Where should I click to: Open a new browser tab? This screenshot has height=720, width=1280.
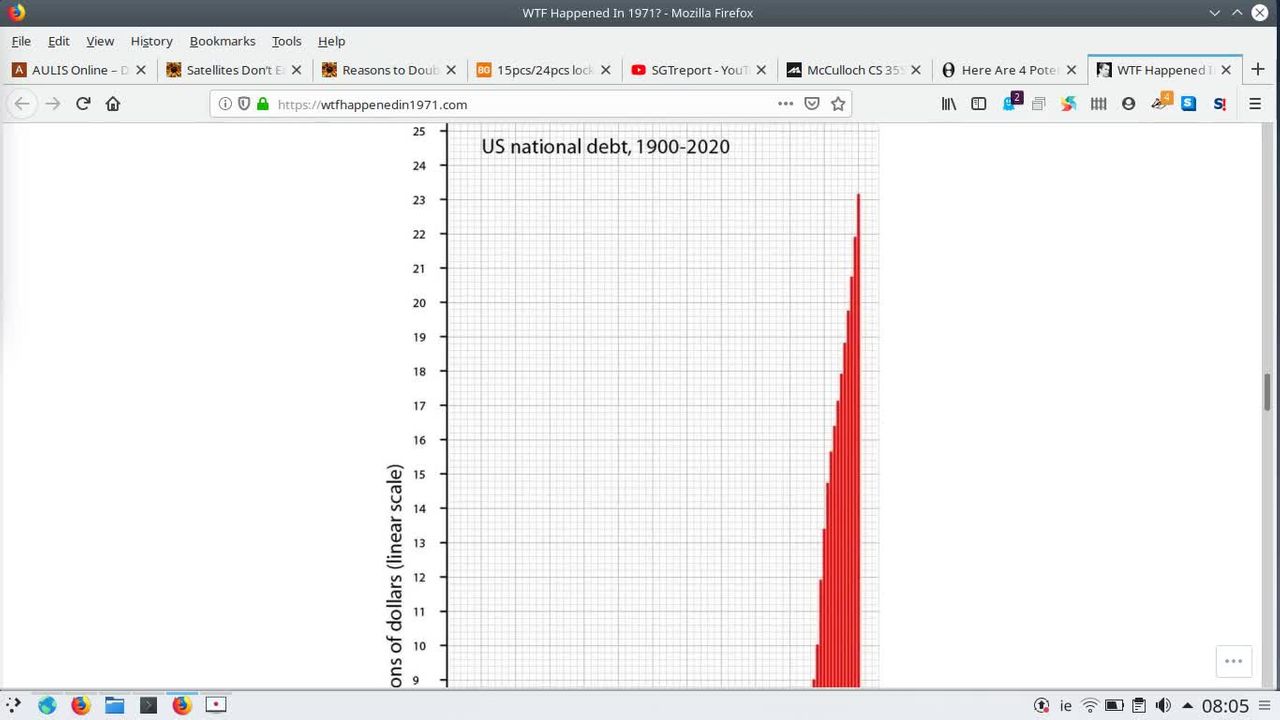click(1258, 70)
